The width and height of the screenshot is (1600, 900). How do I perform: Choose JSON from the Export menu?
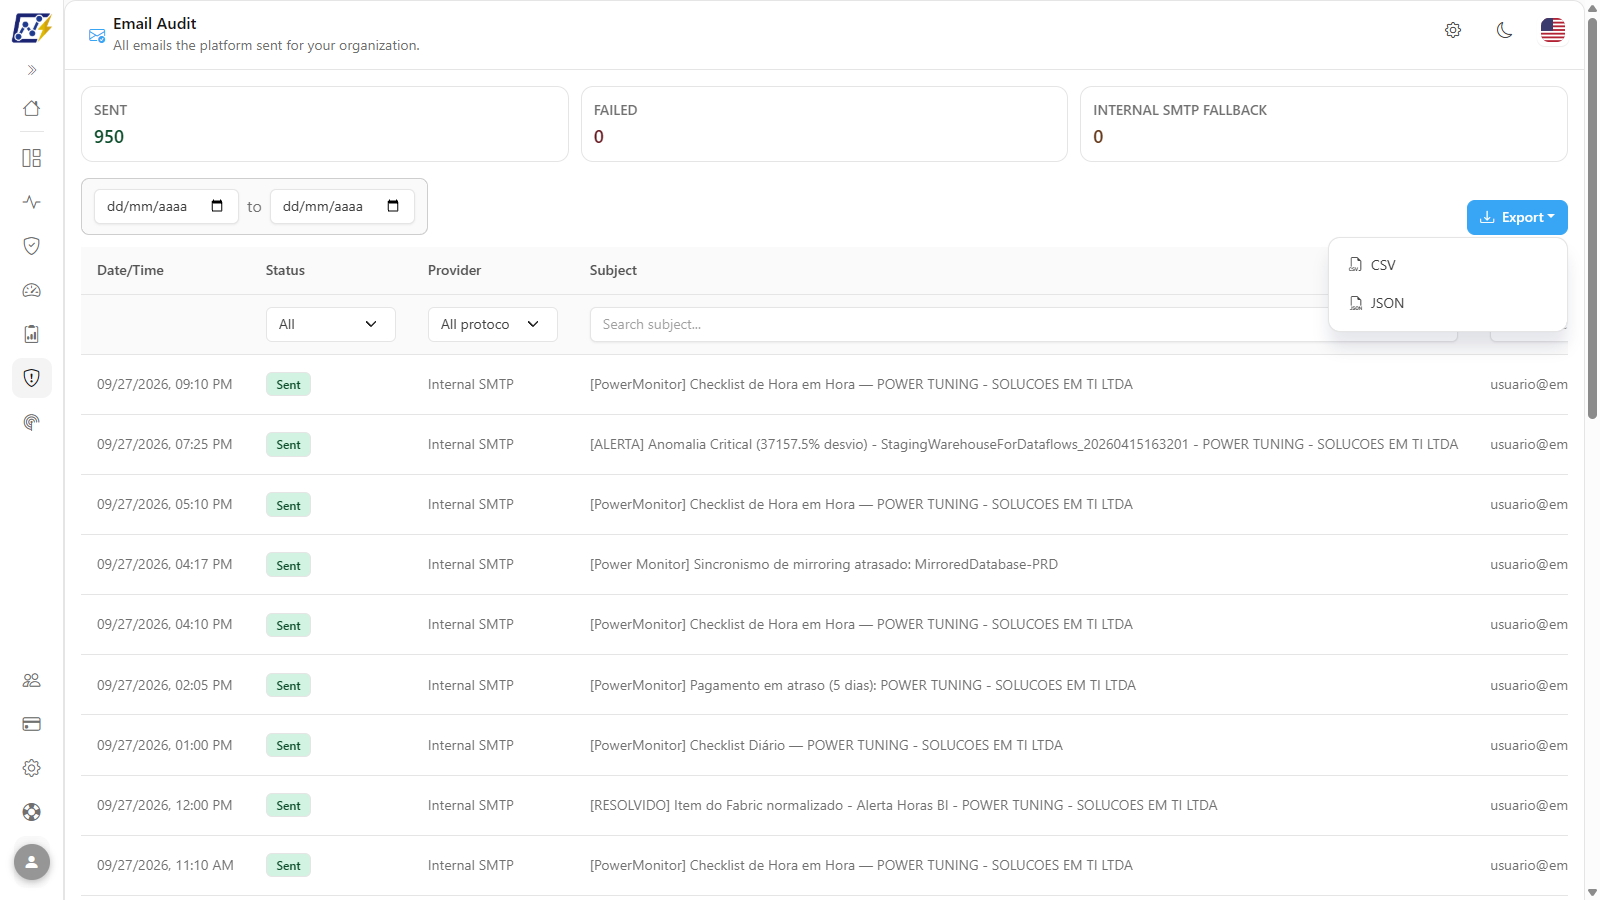pyautogui.click(x=1448, y=303)
